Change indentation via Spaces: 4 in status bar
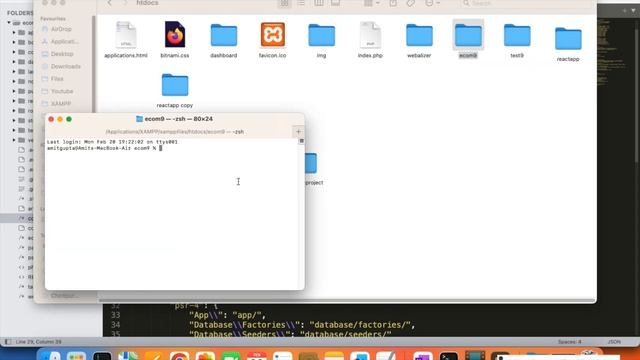This screenshot has height=360, width=640. coord(569,342)
